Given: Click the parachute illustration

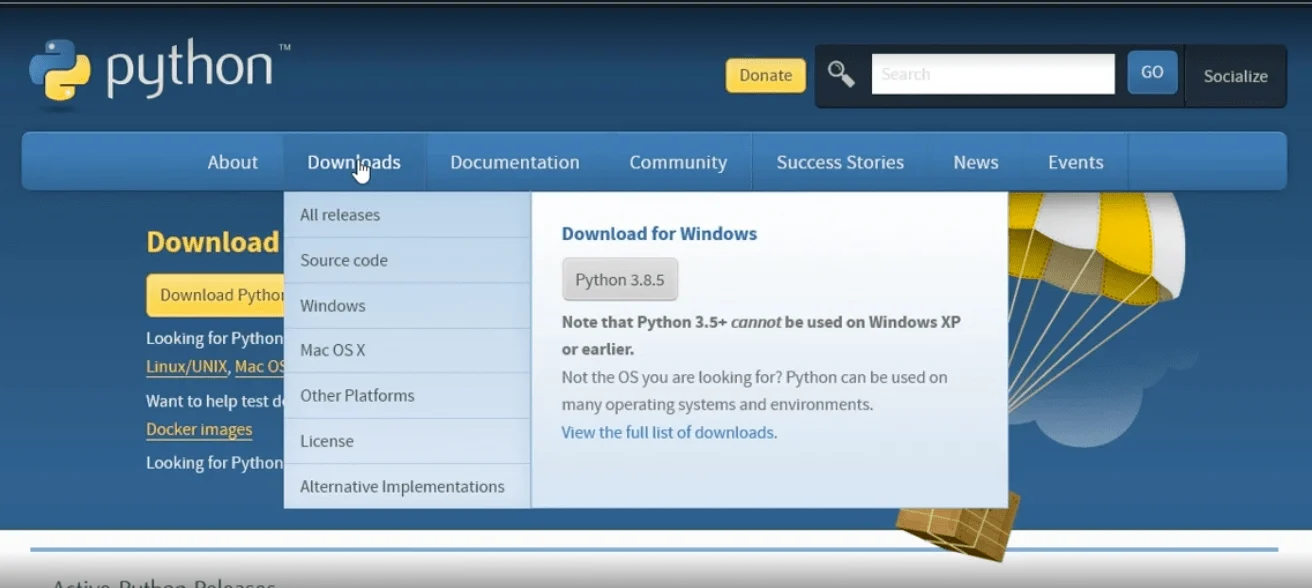Looking at the screenshot, I should (1095, 300).
